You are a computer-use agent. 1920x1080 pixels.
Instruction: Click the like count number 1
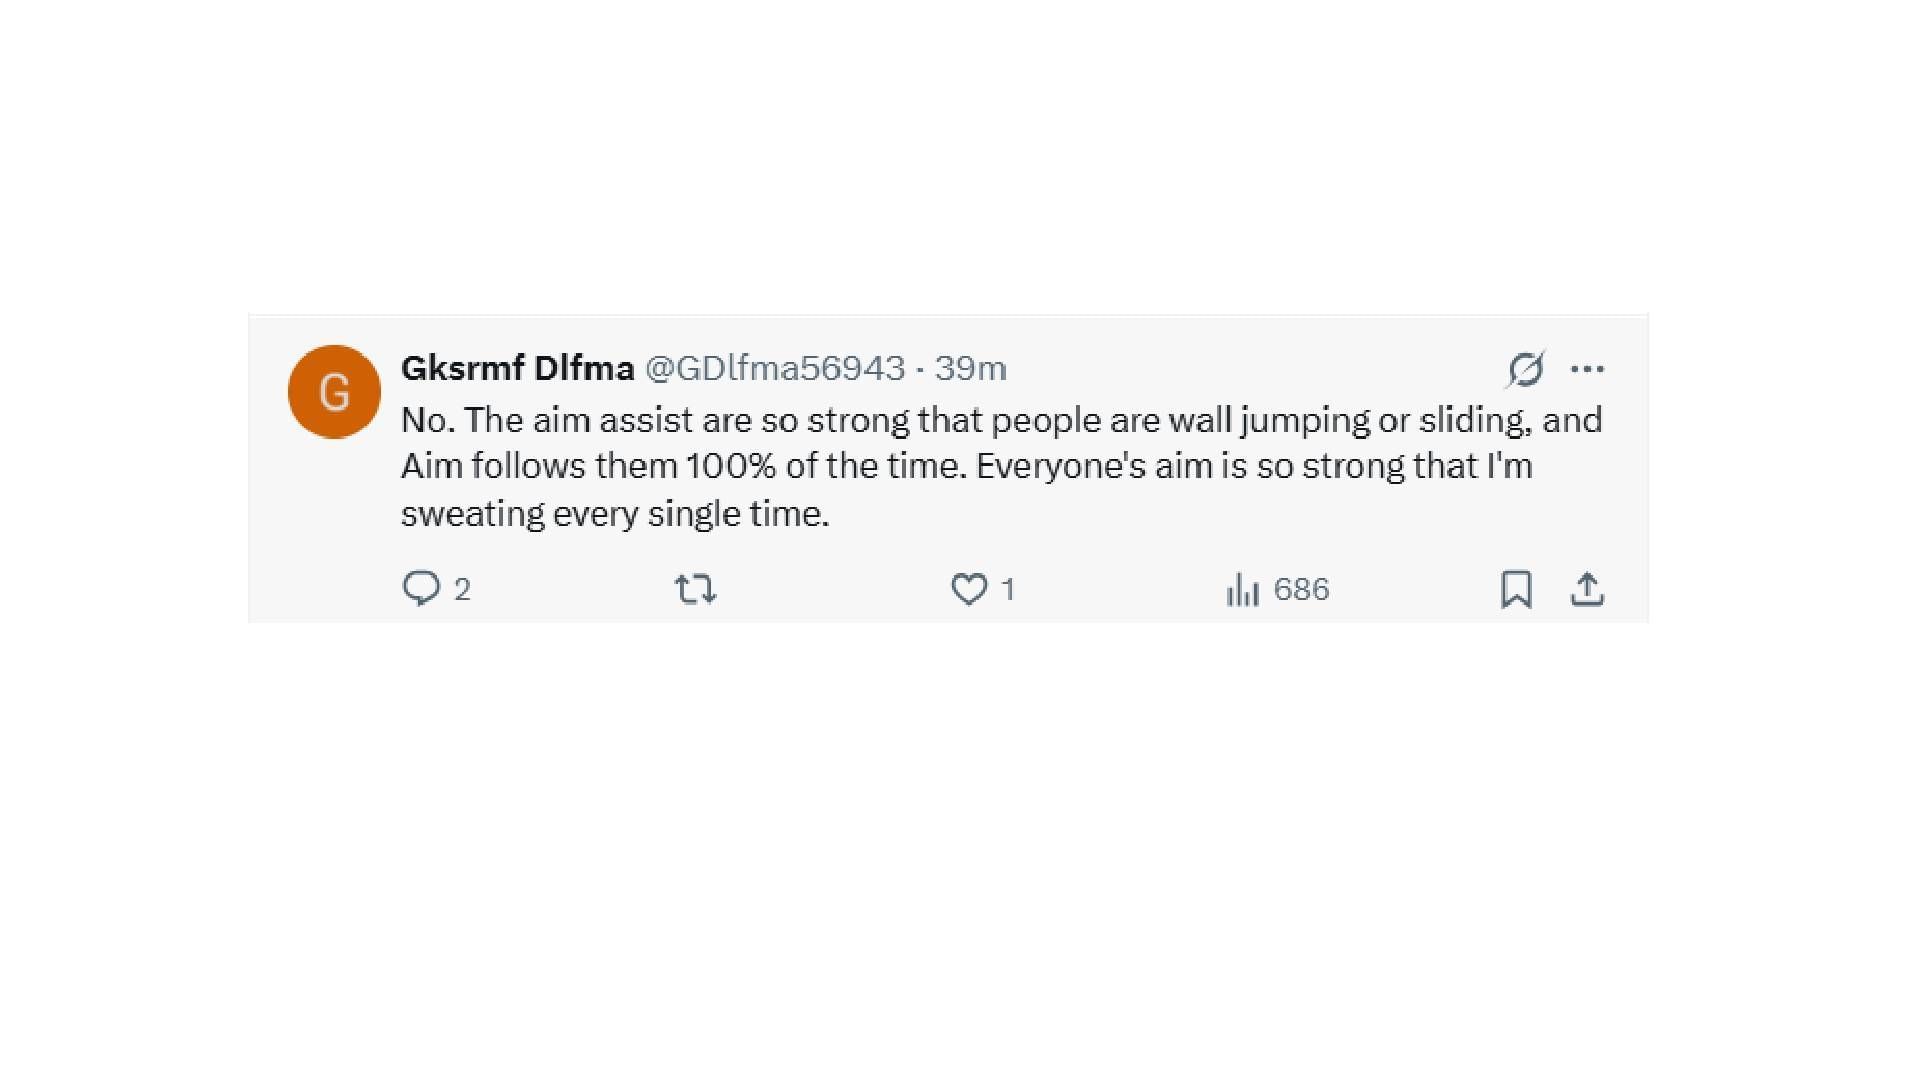coord(1008,589)
